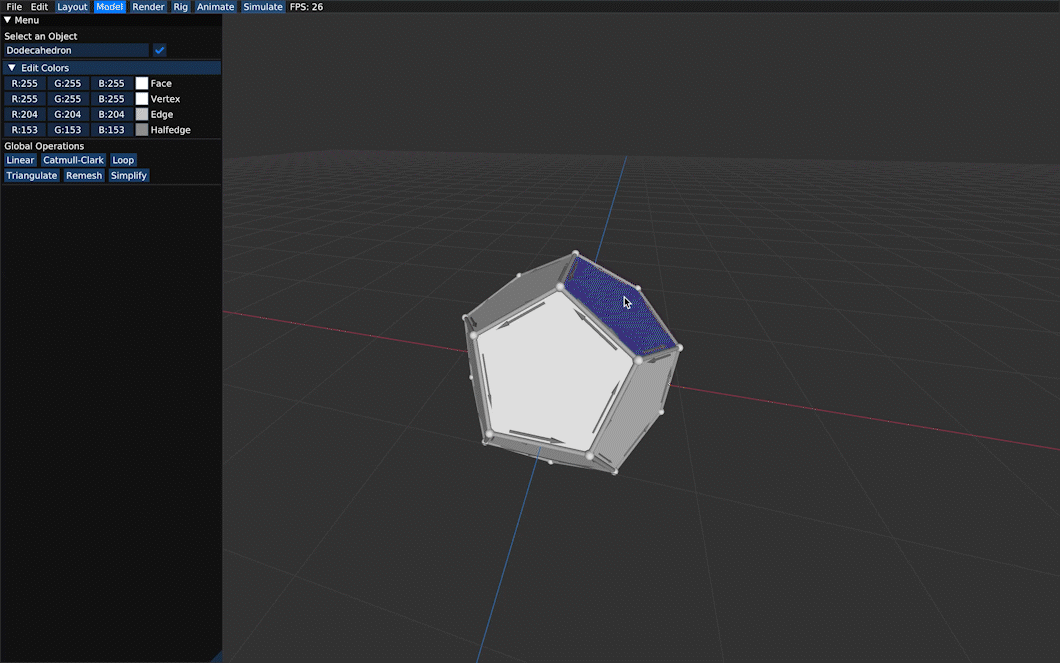
Task: Switch to Rig mode
Action: tap(180, 7)
